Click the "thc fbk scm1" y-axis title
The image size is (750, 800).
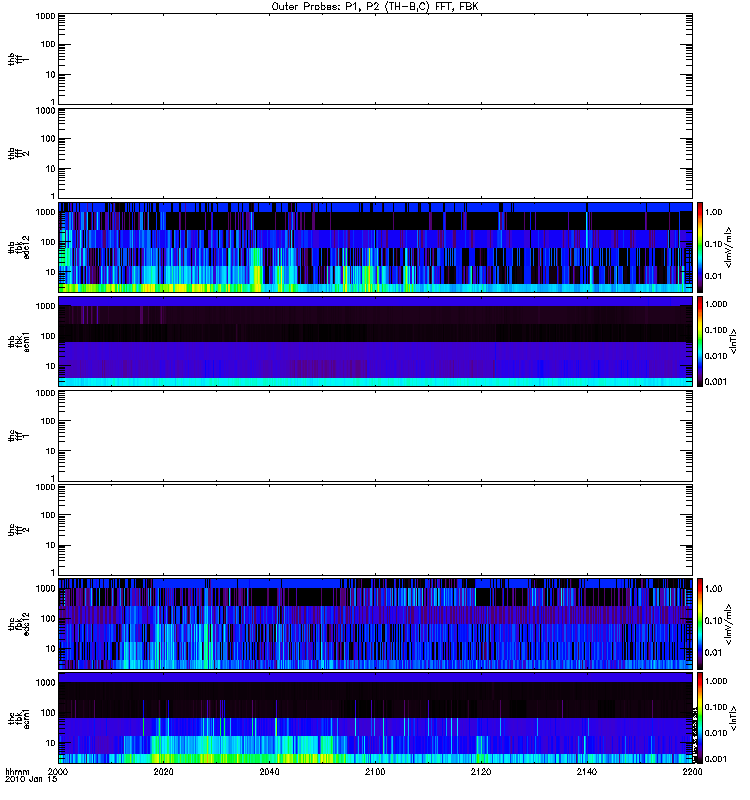point(18,718)
